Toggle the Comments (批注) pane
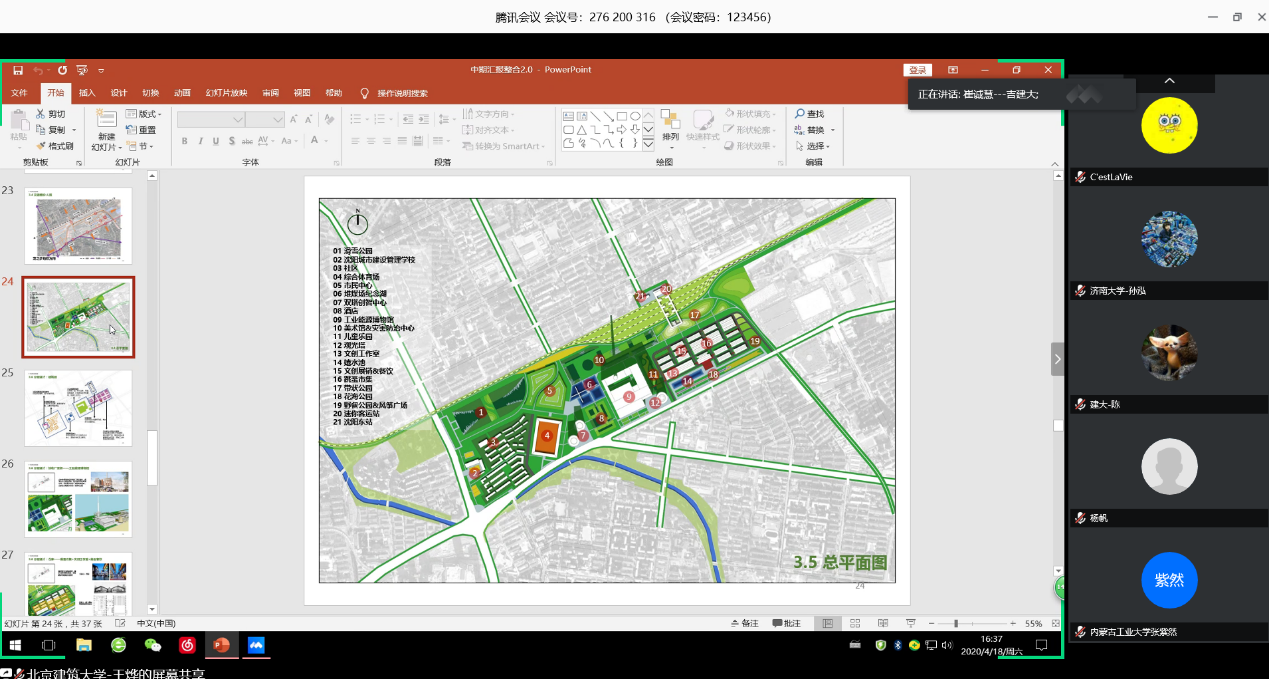Screen dimensions: 1269x679 787,623
